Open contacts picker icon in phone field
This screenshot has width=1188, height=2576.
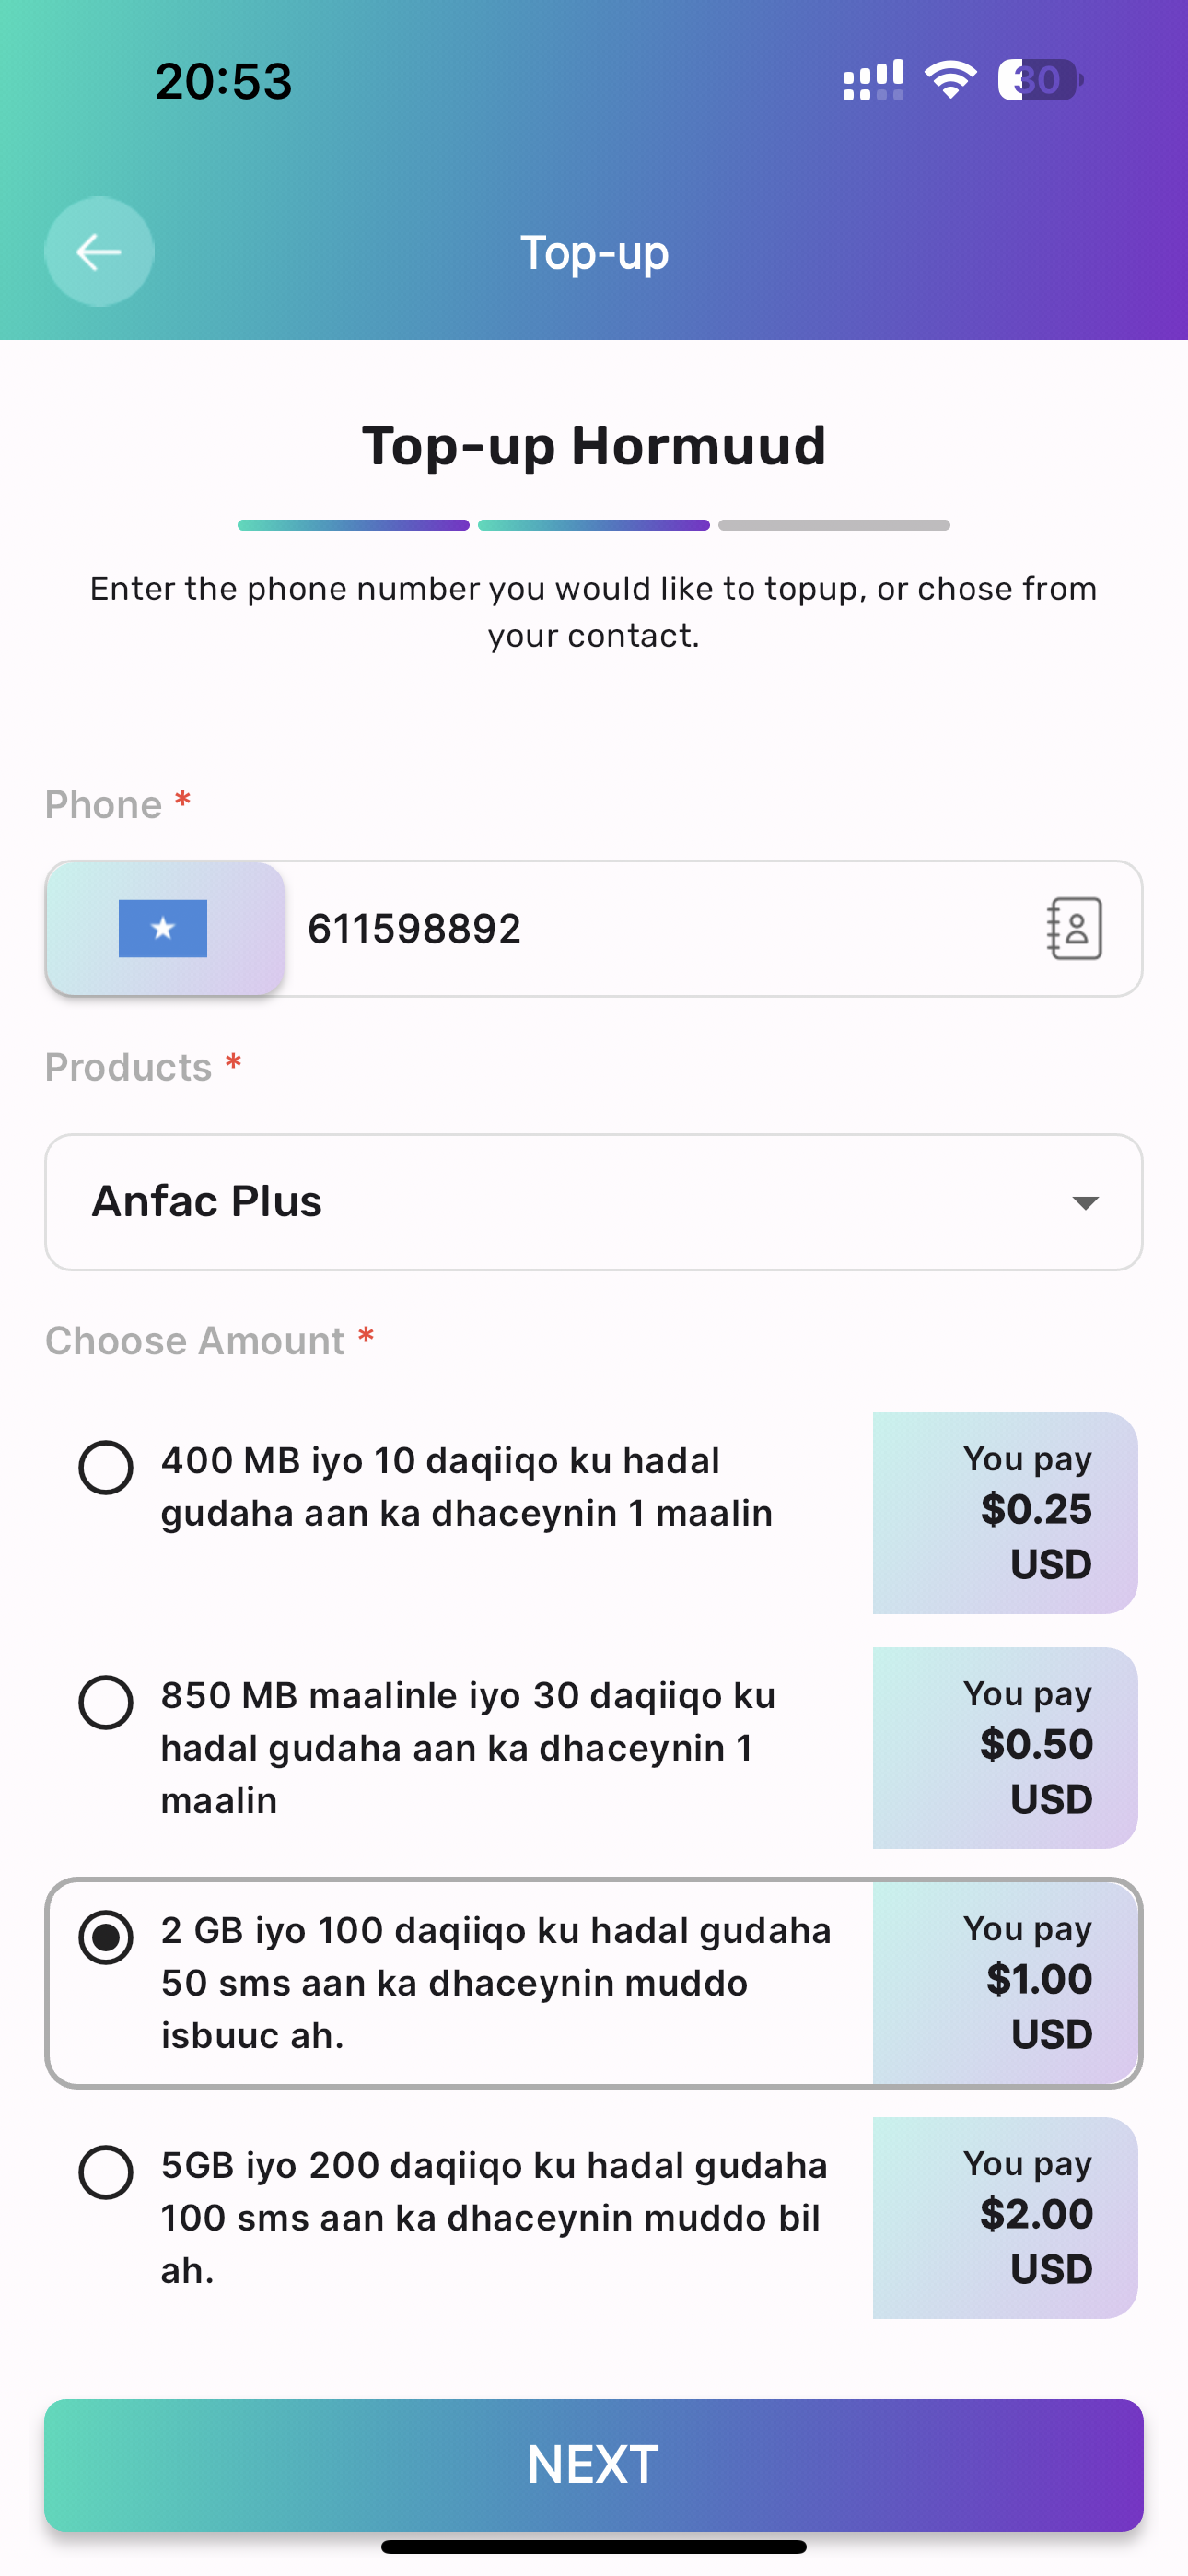(x=1074, y=929)
